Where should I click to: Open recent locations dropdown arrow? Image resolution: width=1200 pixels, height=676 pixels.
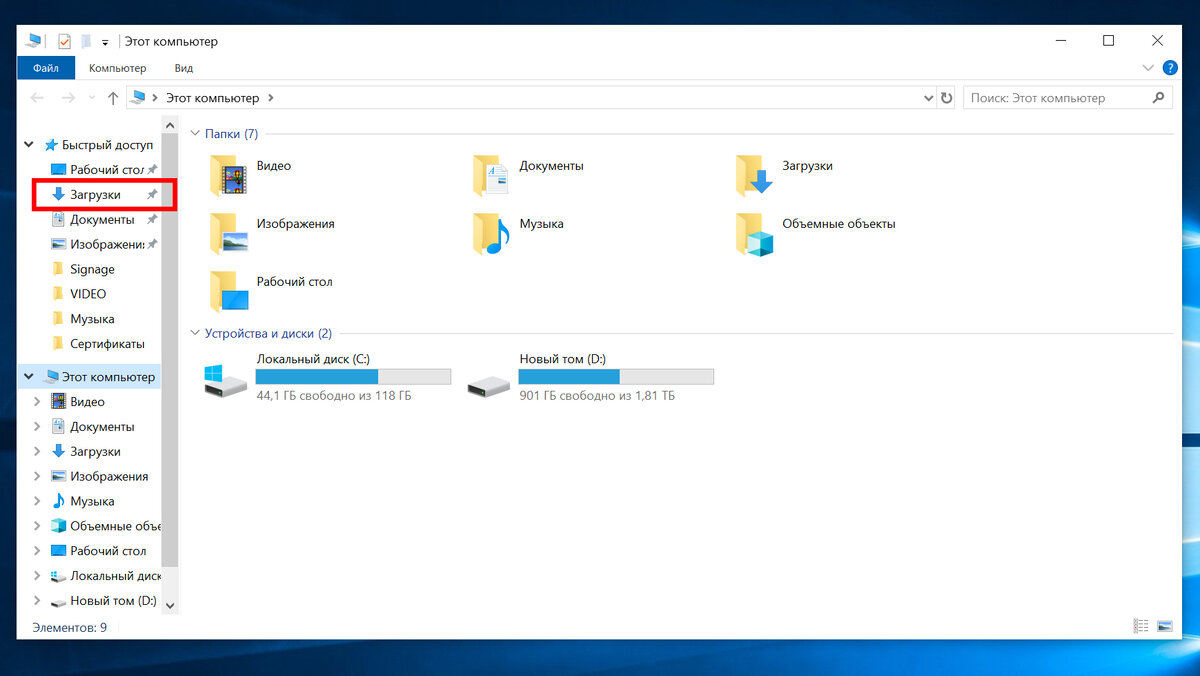click(x=92, y=98)
